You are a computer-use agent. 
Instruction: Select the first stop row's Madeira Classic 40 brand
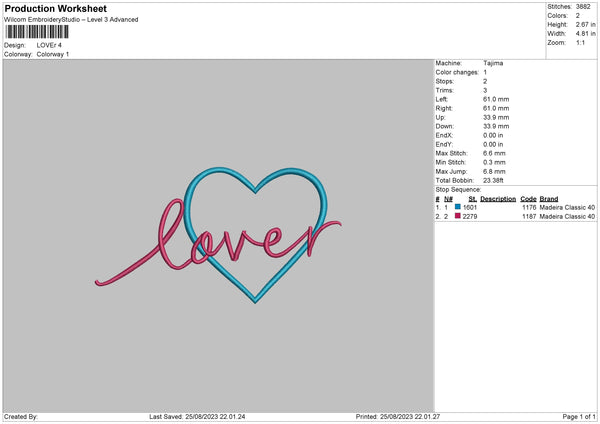point(568,207)
